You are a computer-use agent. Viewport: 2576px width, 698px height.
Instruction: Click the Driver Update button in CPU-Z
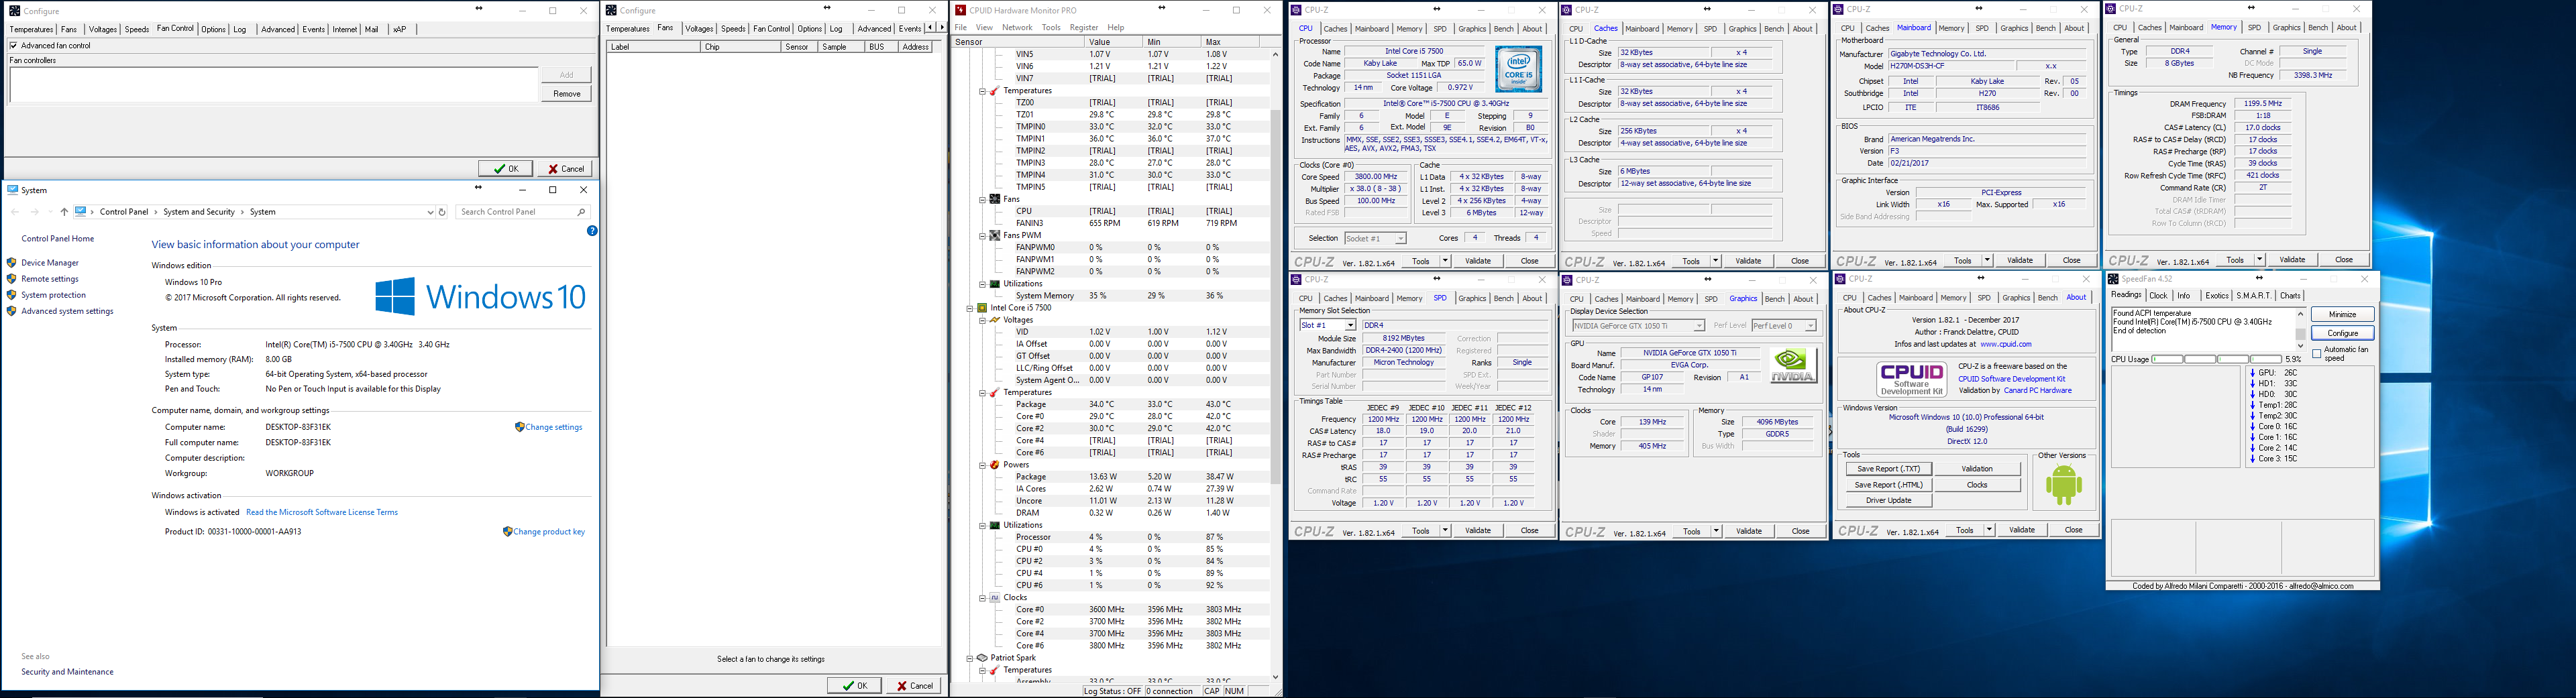[x=1889, y=500]
